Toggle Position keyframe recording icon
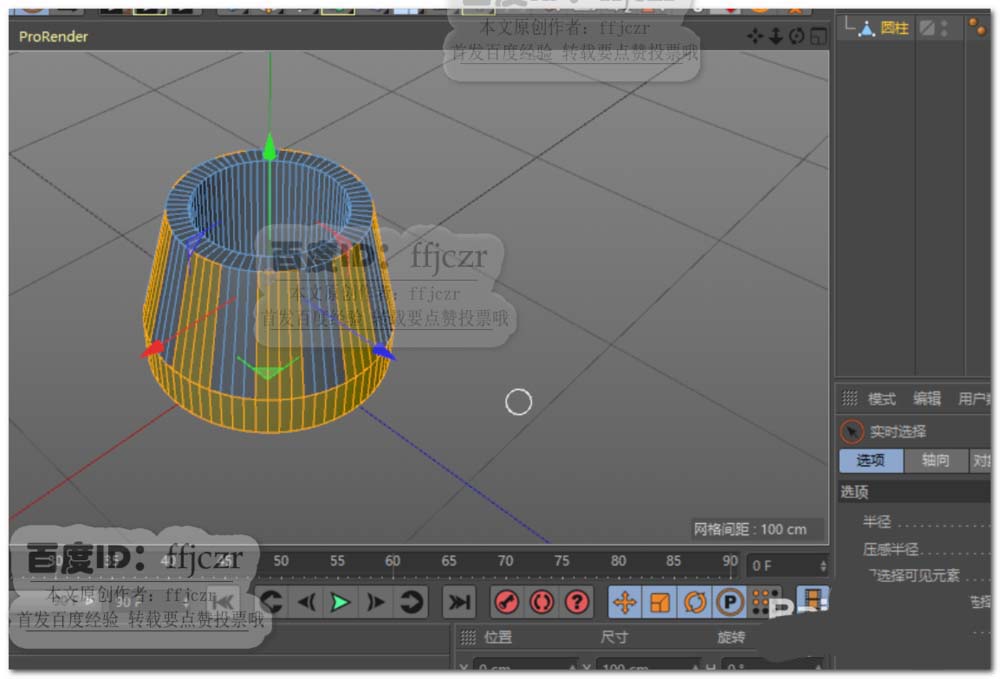The image size is (1000, 679). 625,602
